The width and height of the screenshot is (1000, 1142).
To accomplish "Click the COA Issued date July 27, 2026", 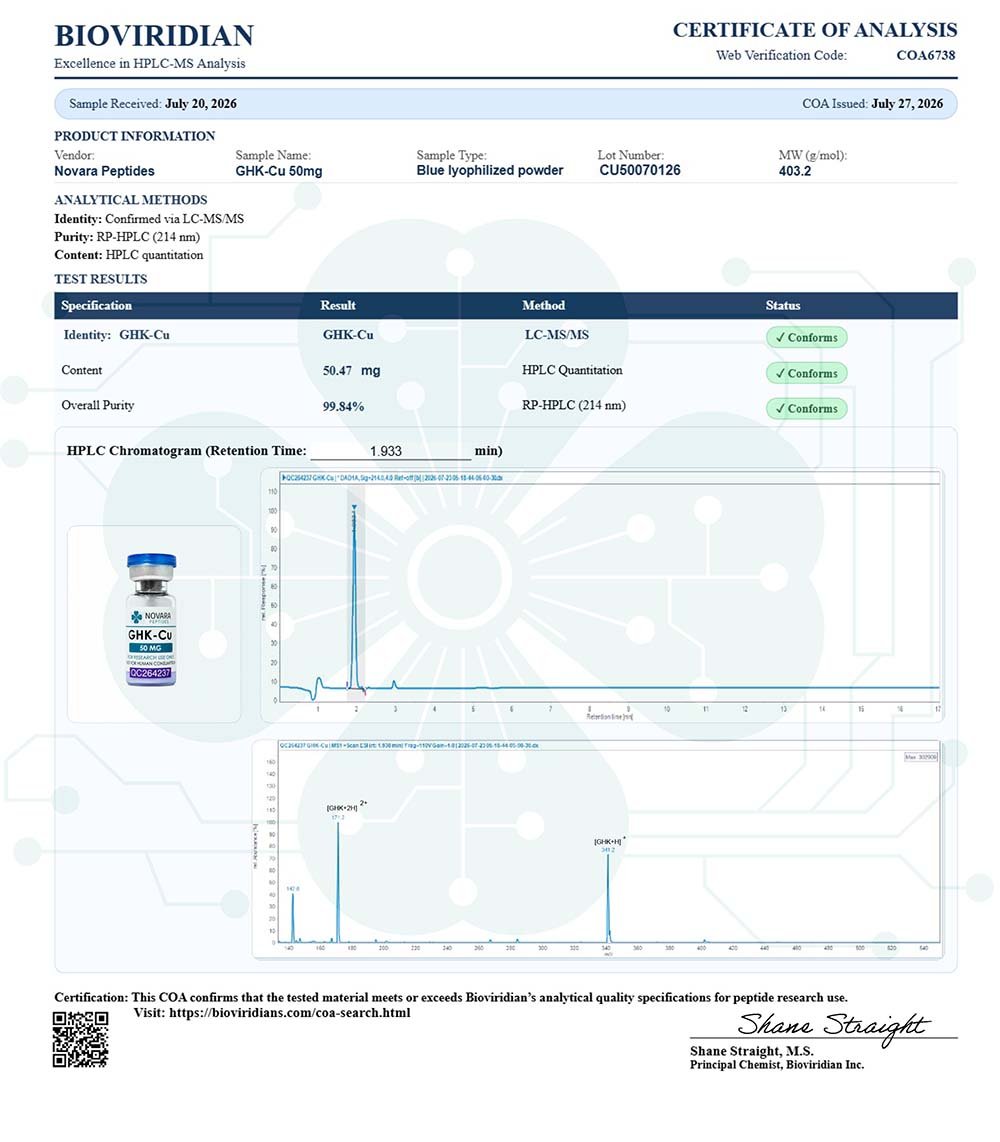I will click(x=907, y=103).
